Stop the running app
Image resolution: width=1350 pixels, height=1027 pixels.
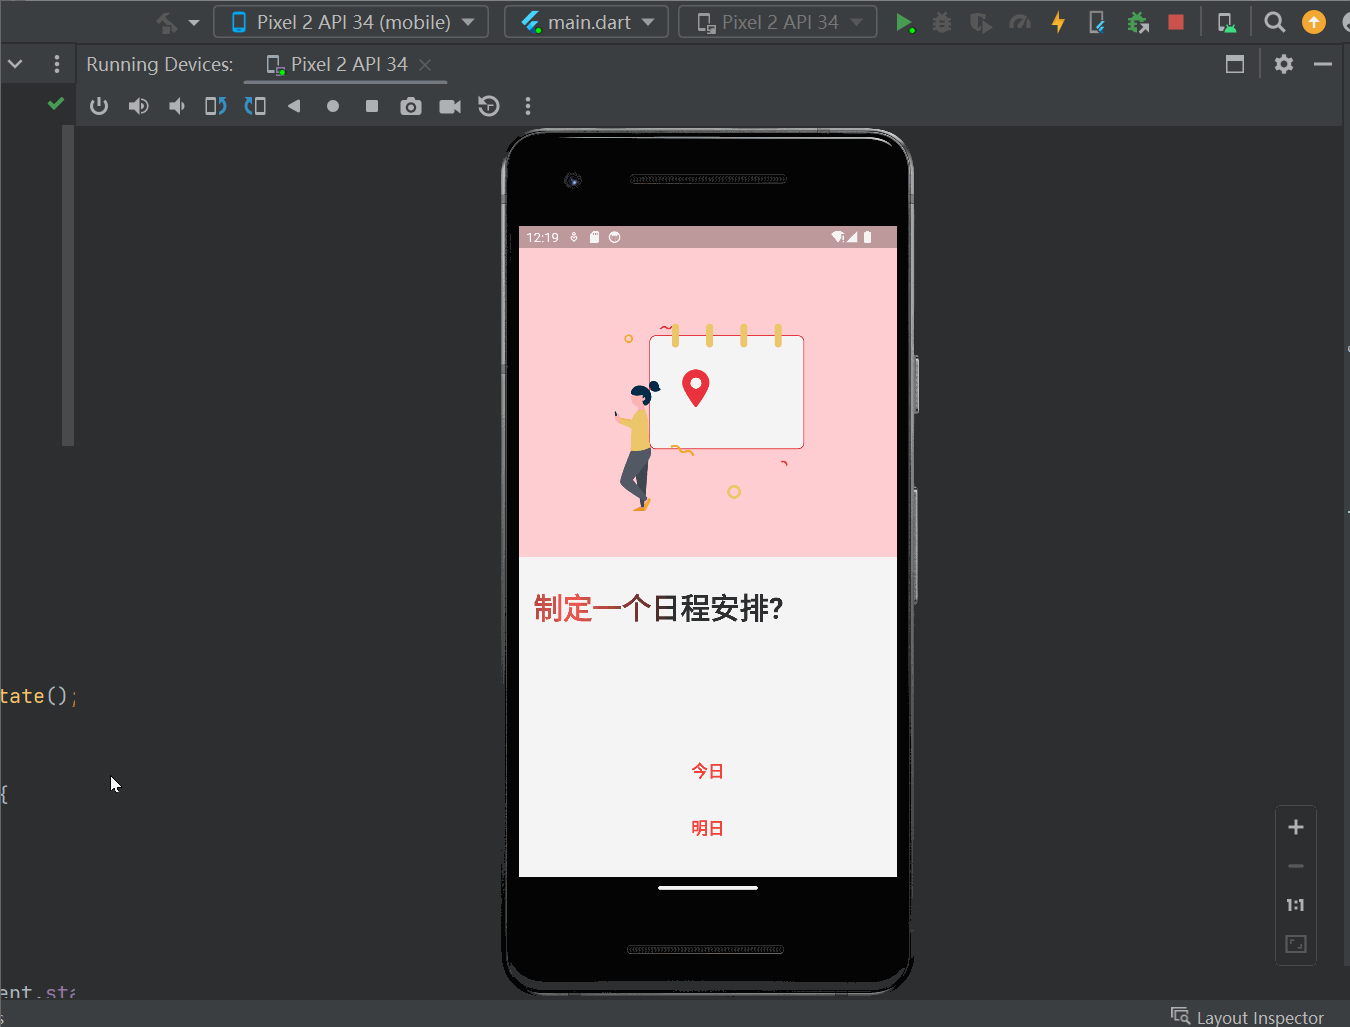coord(1174,21)
